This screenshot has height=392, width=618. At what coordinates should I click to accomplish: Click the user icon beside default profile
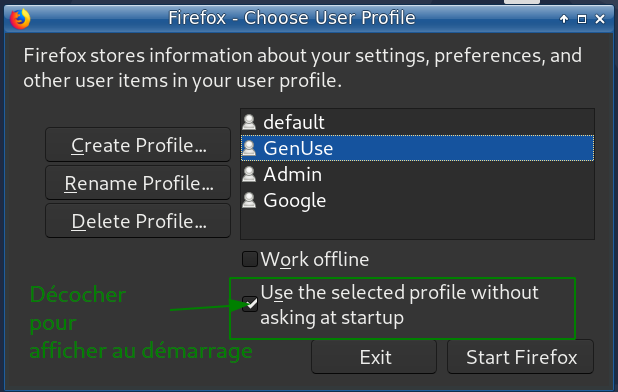249,122
